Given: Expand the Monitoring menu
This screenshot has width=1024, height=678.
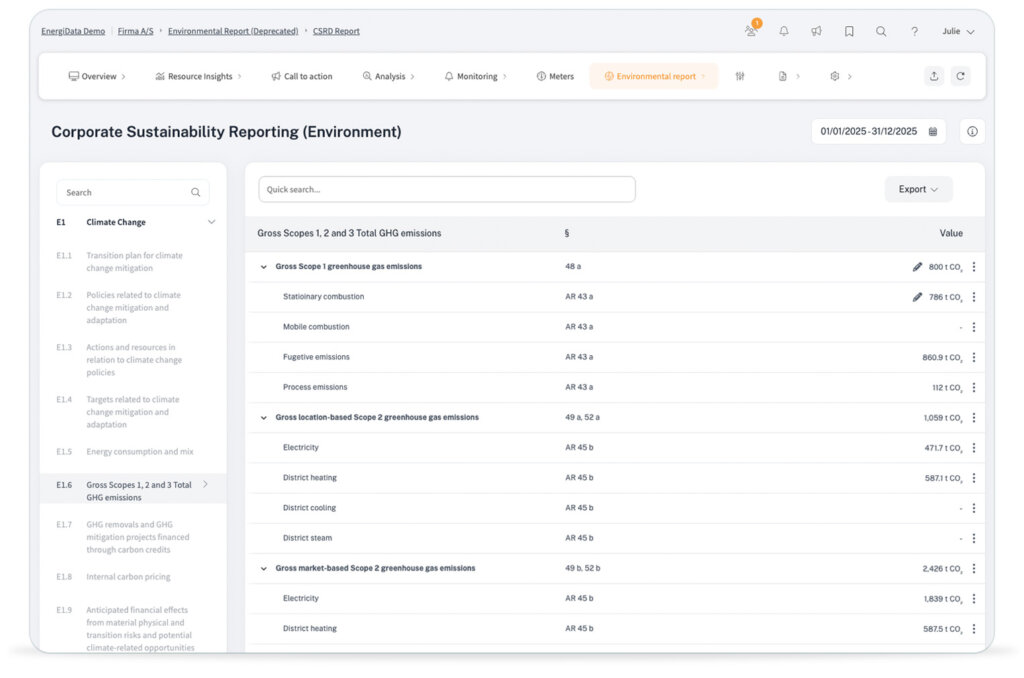Looking at the screenshot, I should click(x=475, y=76).
